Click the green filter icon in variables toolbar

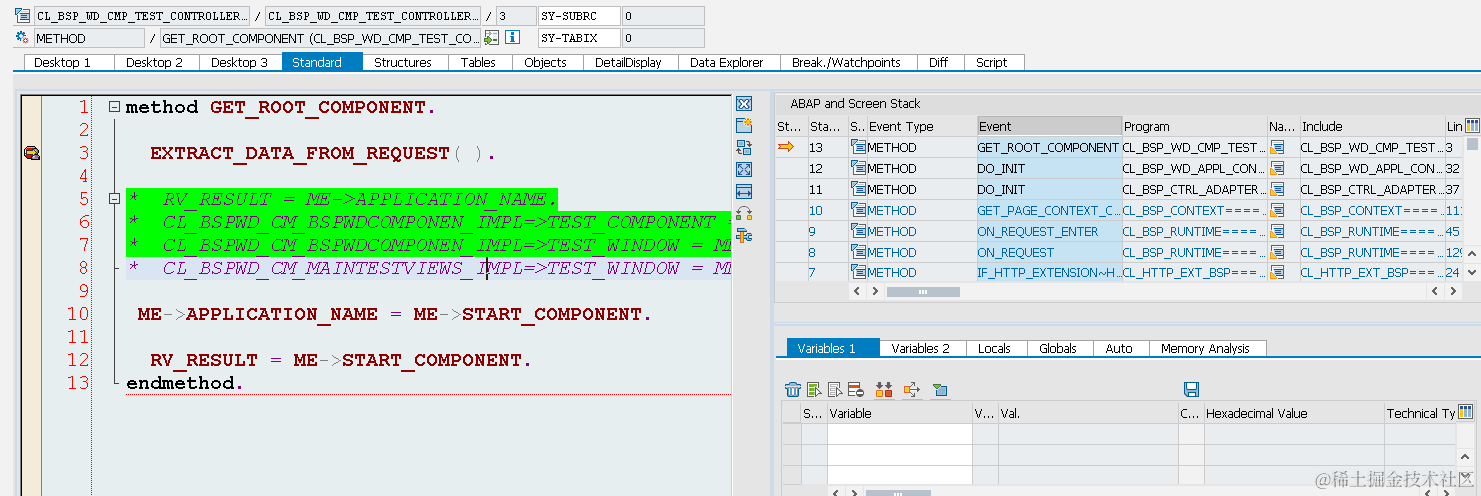939,389
